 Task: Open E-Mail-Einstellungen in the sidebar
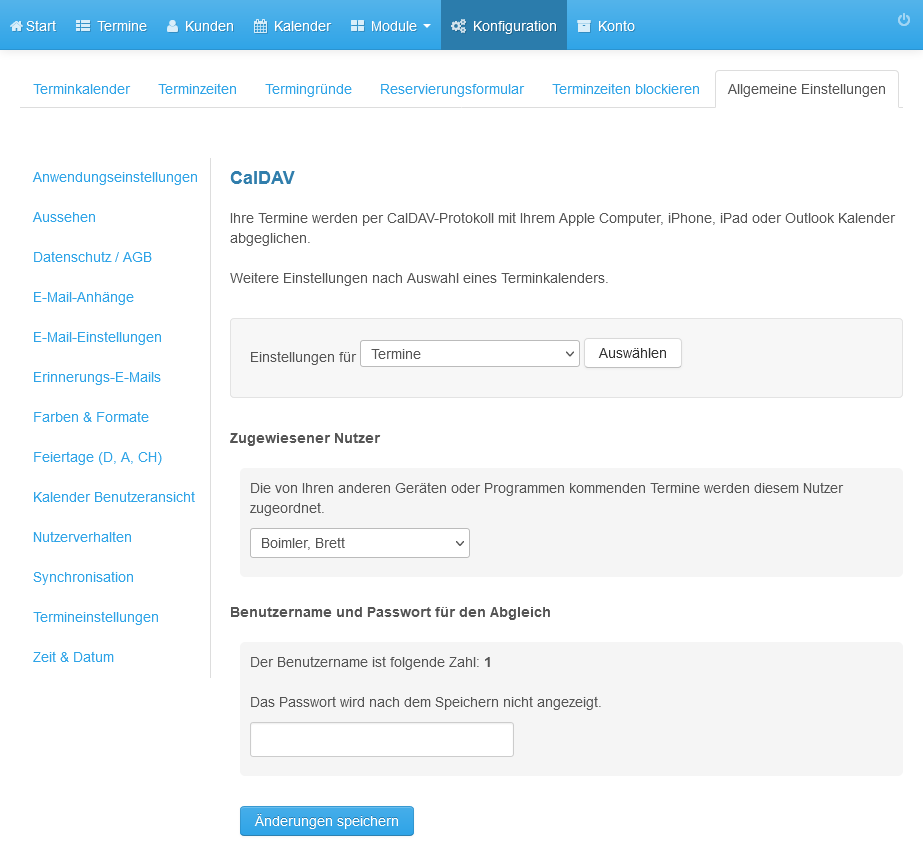coord(97,337)
